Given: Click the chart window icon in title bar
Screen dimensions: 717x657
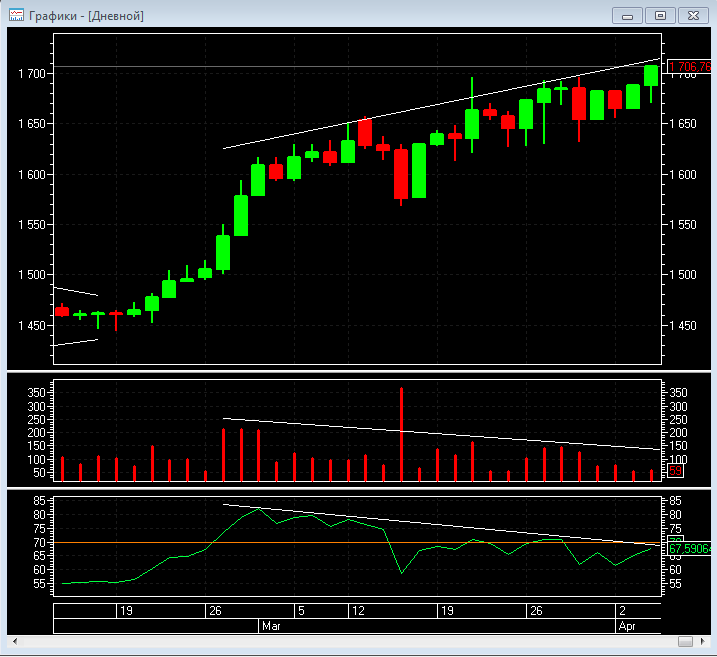Looking at the screenshot, I should [15, 15].
